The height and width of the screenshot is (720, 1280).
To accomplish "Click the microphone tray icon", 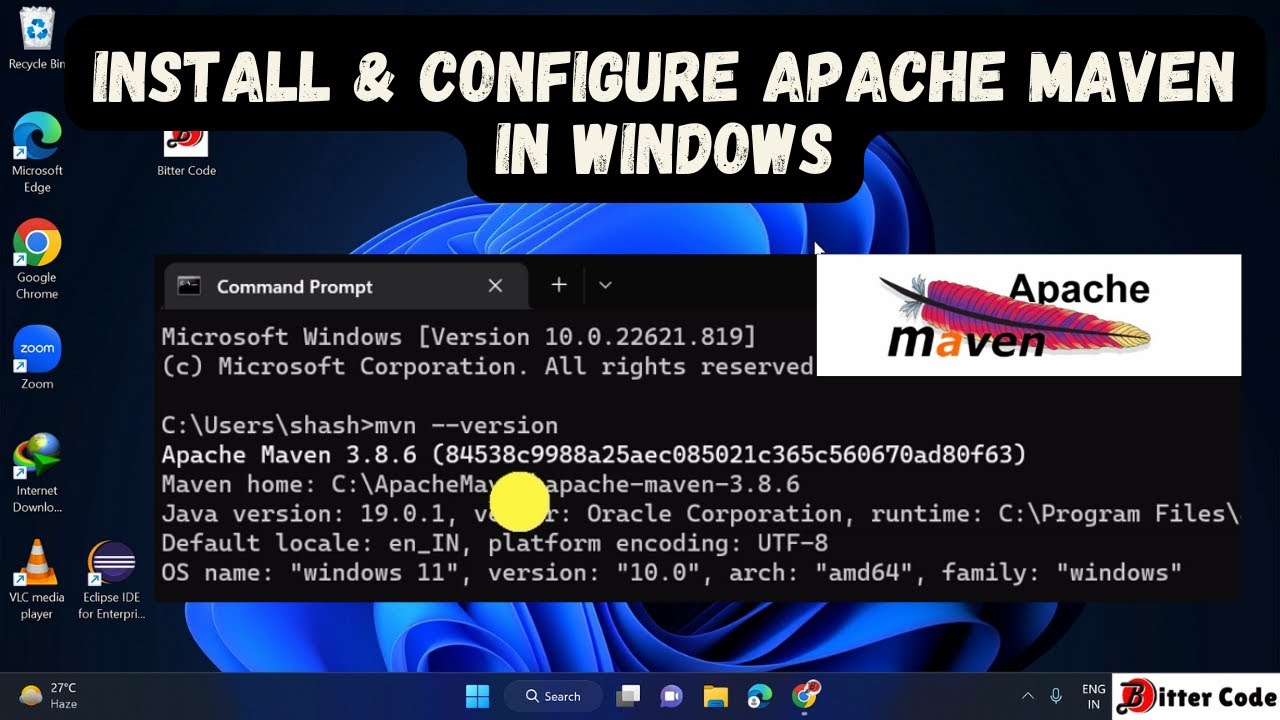I will [x=1056, y=696].
